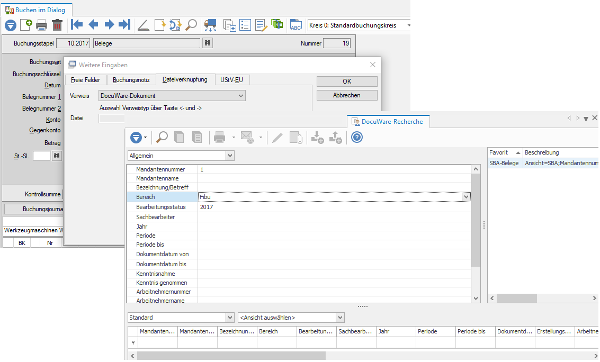This screenshot has width=600, height=362.
Task: Open the Bereich field dropdown arrow
Action: click(466, 197)
